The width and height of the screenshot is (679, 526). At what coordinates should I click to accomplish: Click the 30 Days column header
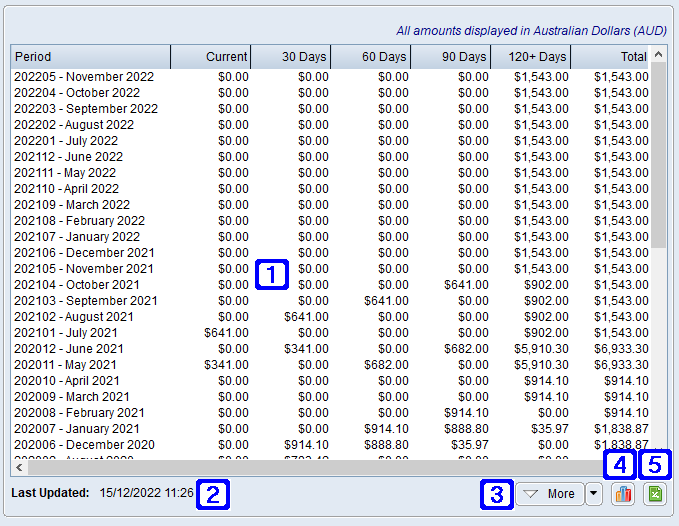[291, 57]
